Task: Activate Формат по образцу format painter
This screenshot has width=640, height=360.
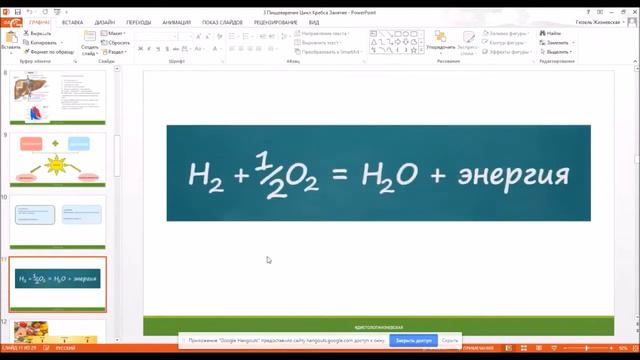Action: tap(49, 52)
